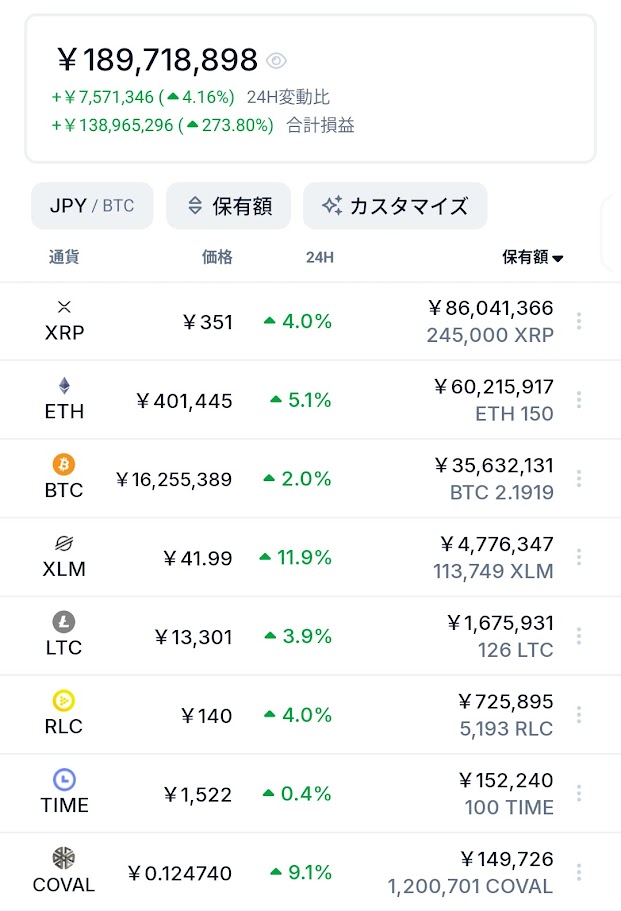Select the TIME clock coin icon
Image resolution: width=621 pixels, height=911 pixels.
click(x=64, y=779)
